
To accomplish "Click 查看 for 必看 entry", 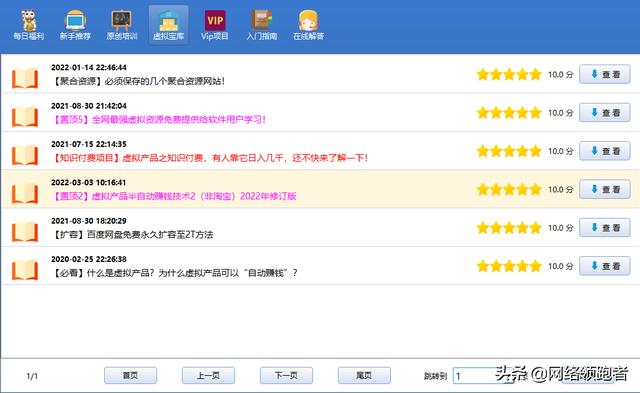I will [605, 266].
